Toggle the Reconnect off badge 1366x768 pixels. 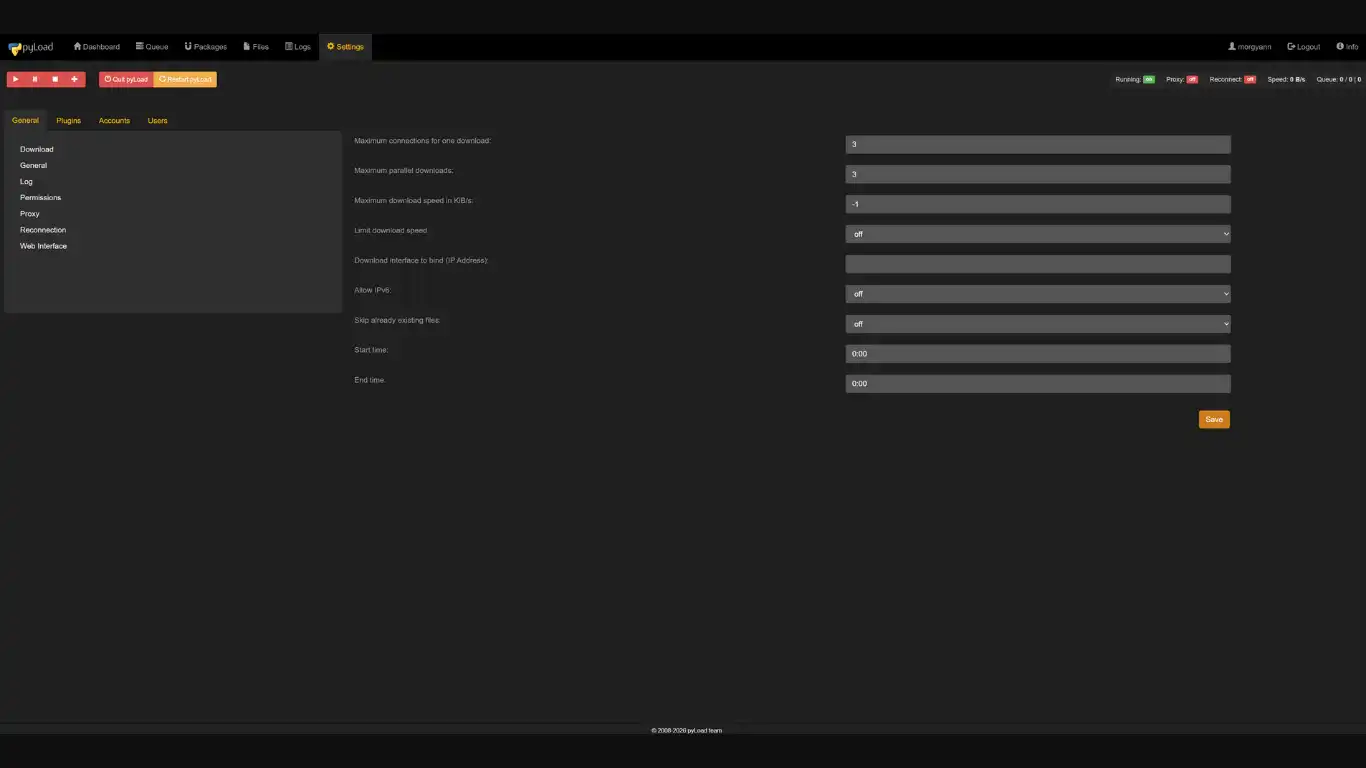tap(1250, 79)
